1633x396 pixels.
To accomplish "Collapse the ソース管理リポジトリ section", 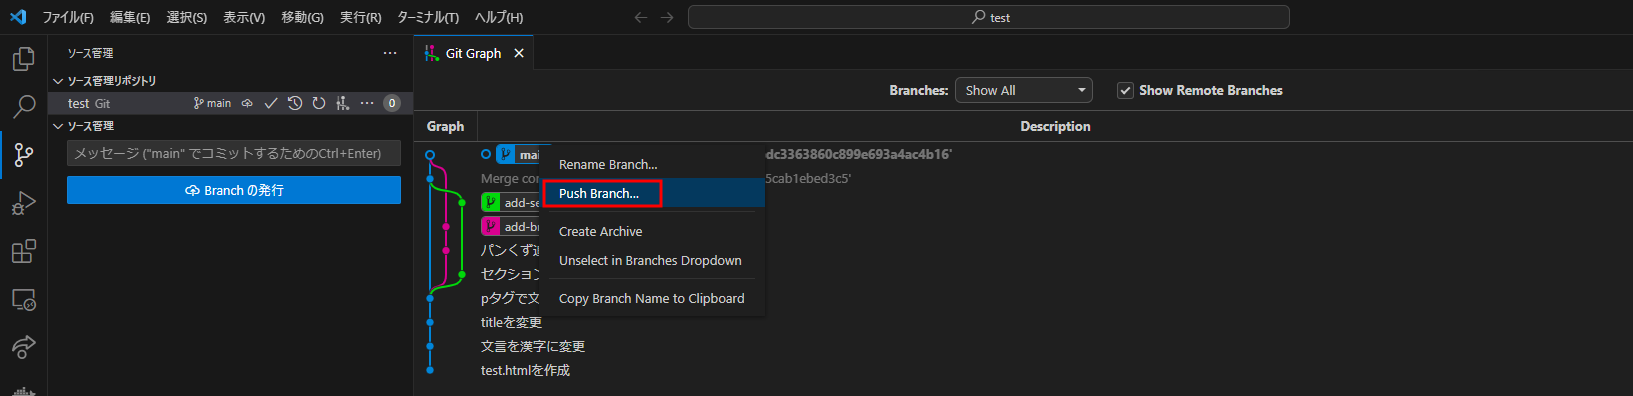I will pos(57,81).
